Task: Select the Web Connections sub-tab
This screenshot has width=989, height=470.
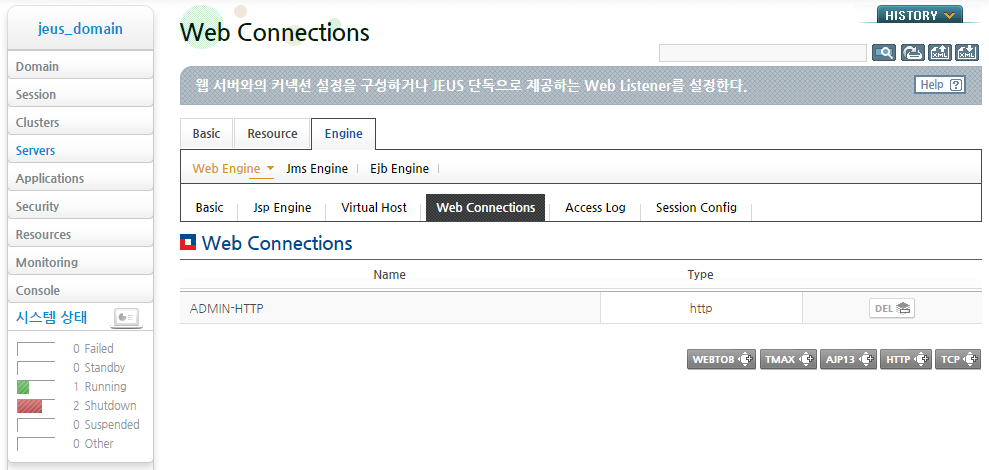Action: [x=486, y=208]
